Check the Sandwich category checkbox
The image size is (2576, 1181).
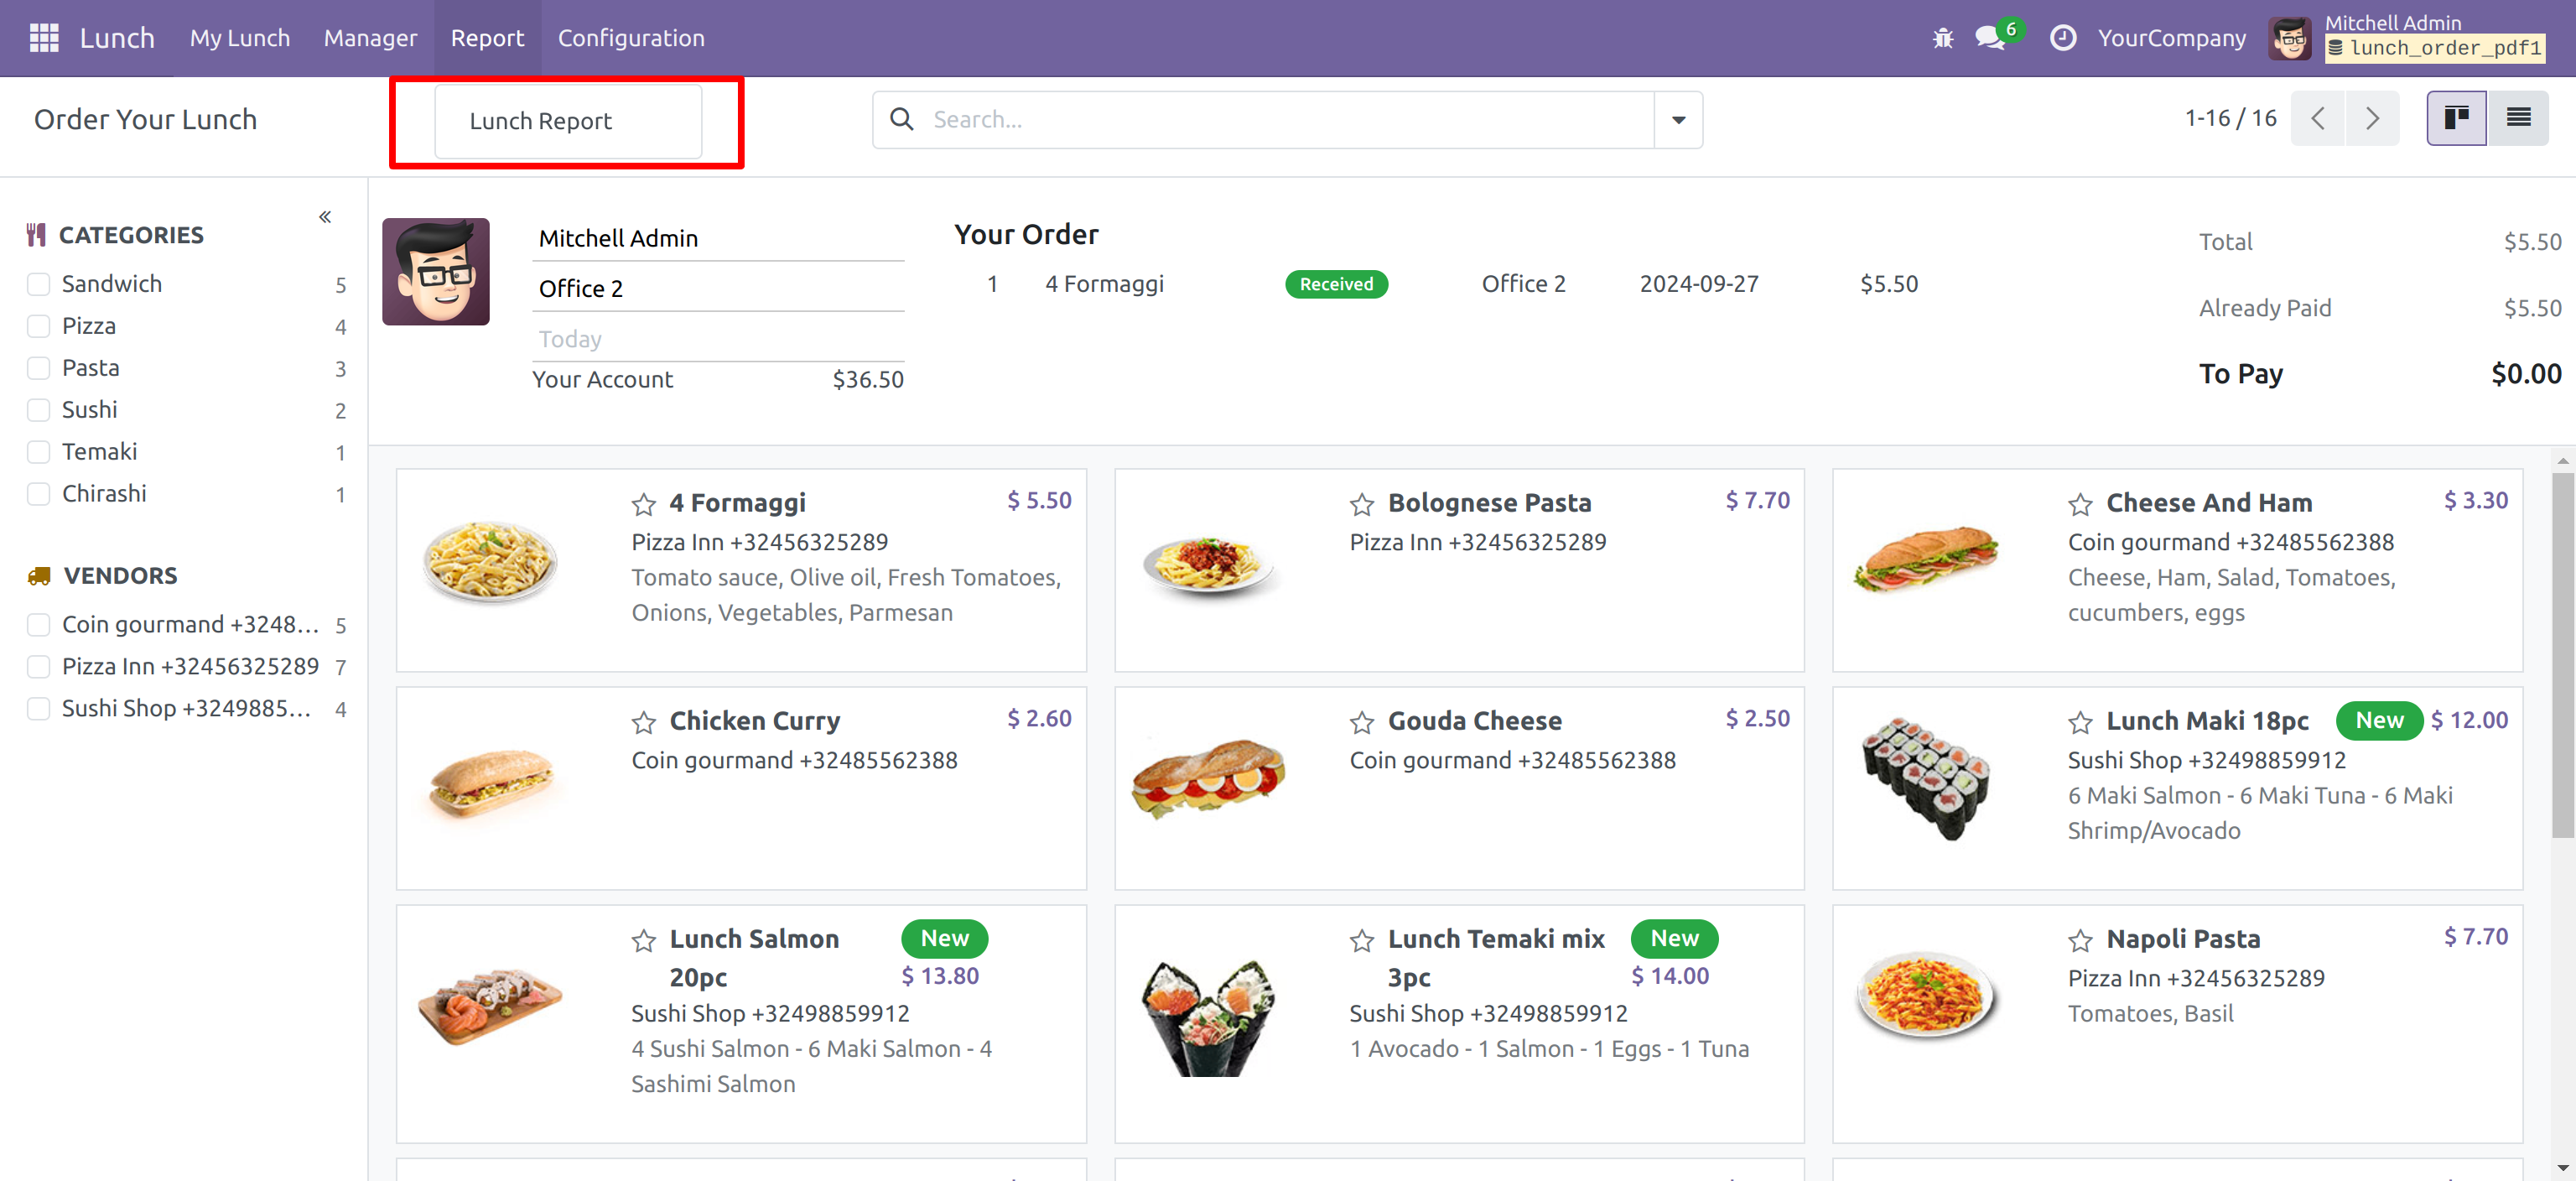tap(39, 284)
